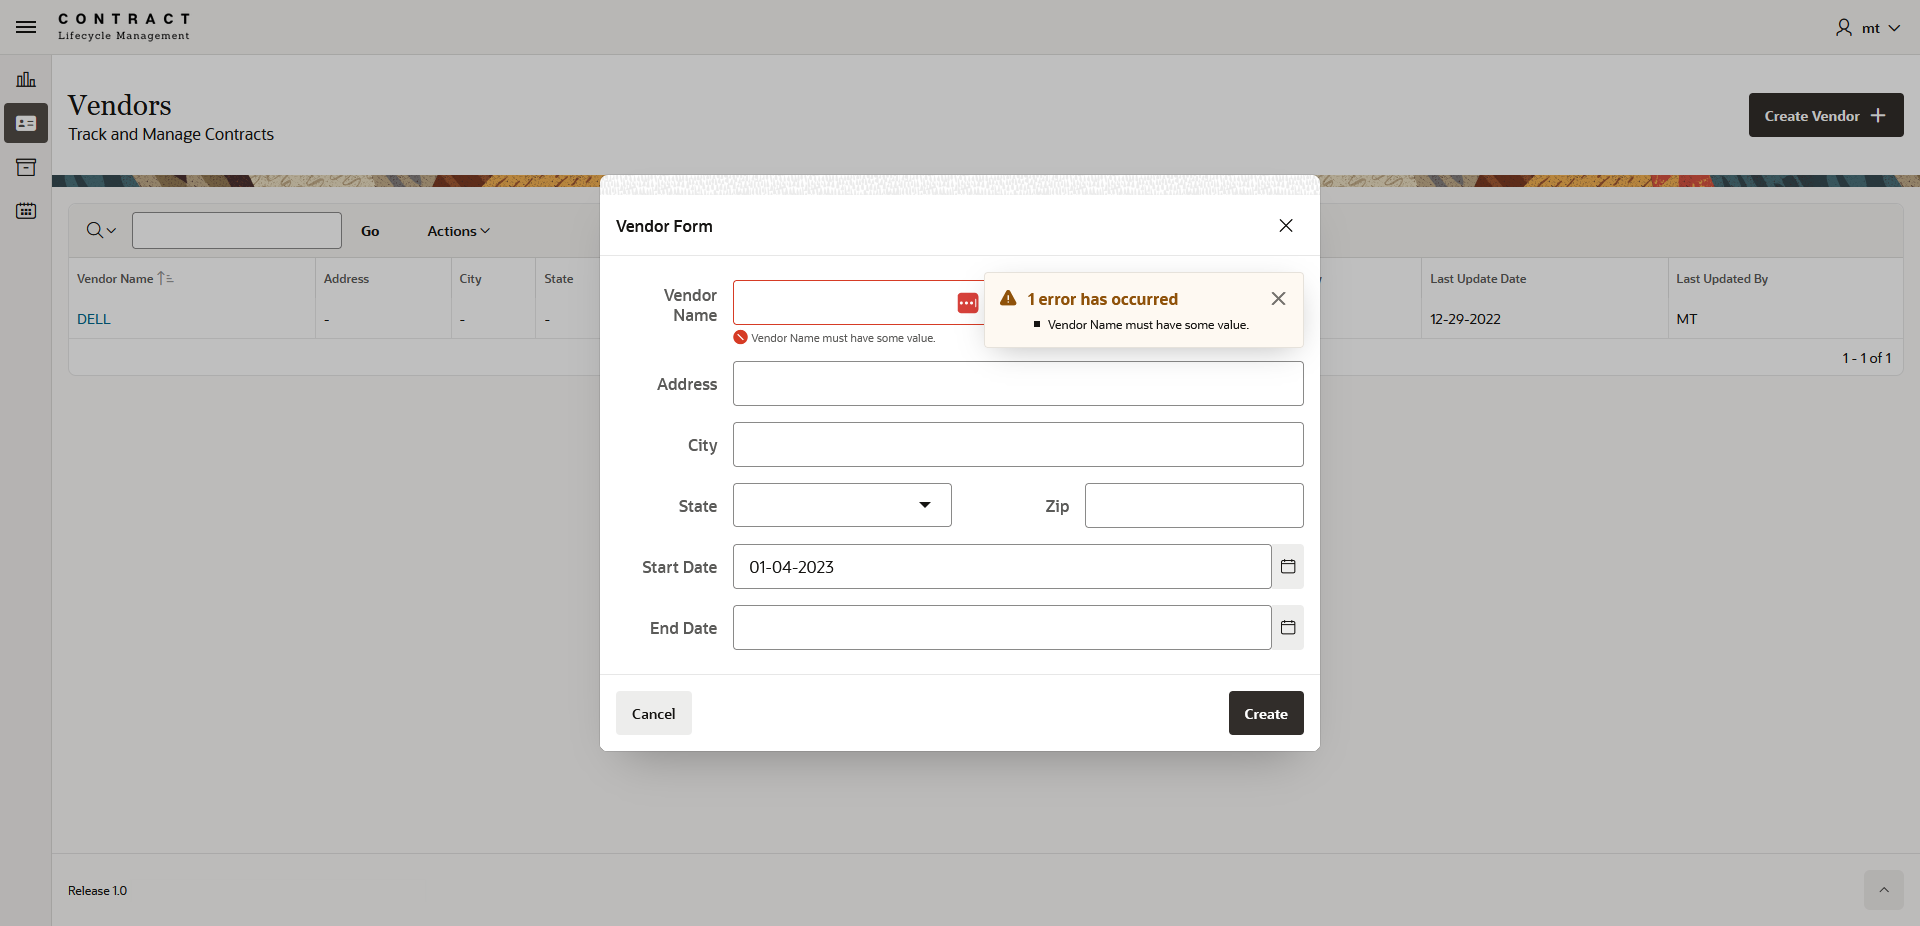This screenshot has width=1920, height=926.
Task: Select the Vendors card icon in sidebar
Action: click(26, 123)
